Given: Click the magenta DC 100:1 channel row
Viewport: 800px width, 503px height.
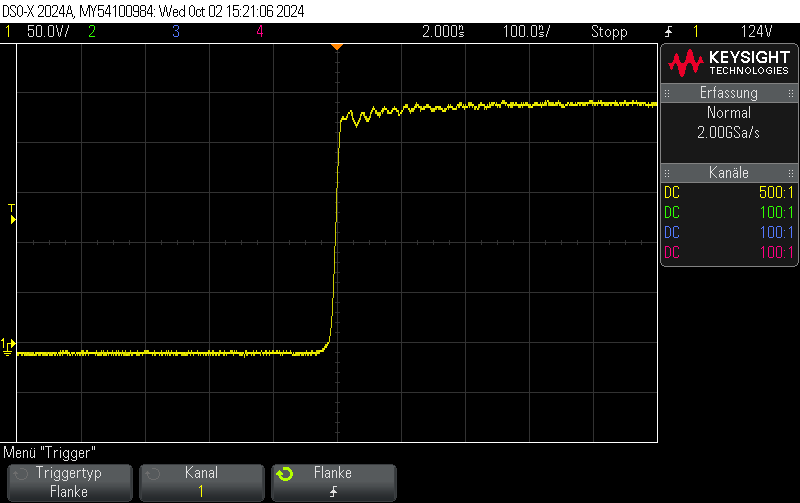Looking at the screenshot, I should (x=729, y=252).
